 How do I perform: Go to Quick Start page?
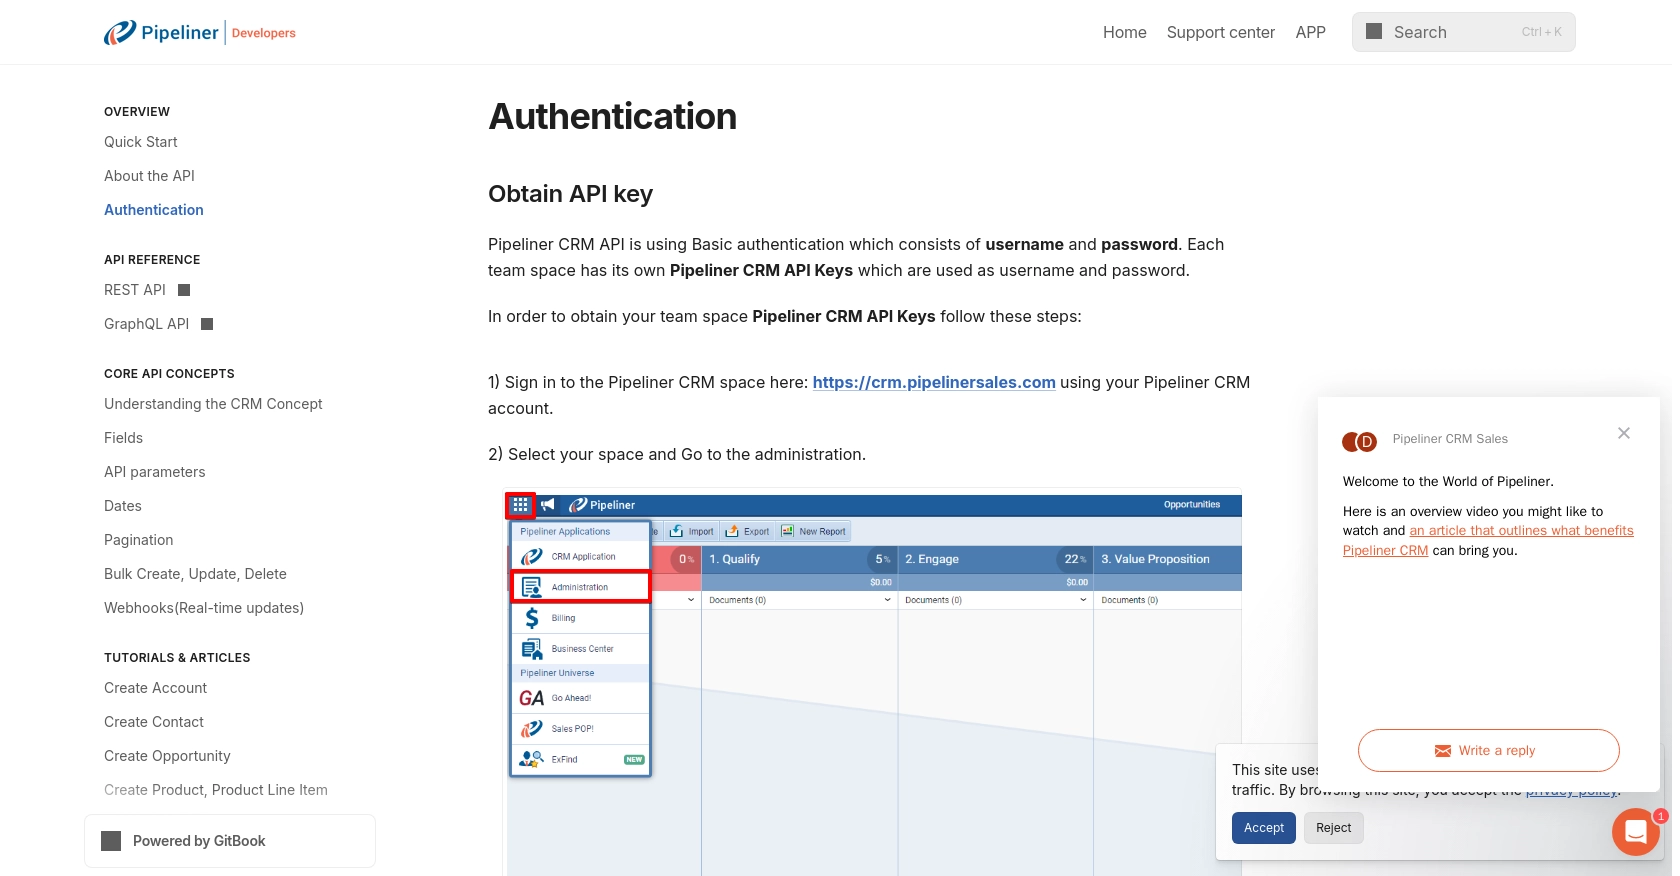pos(141,142)
